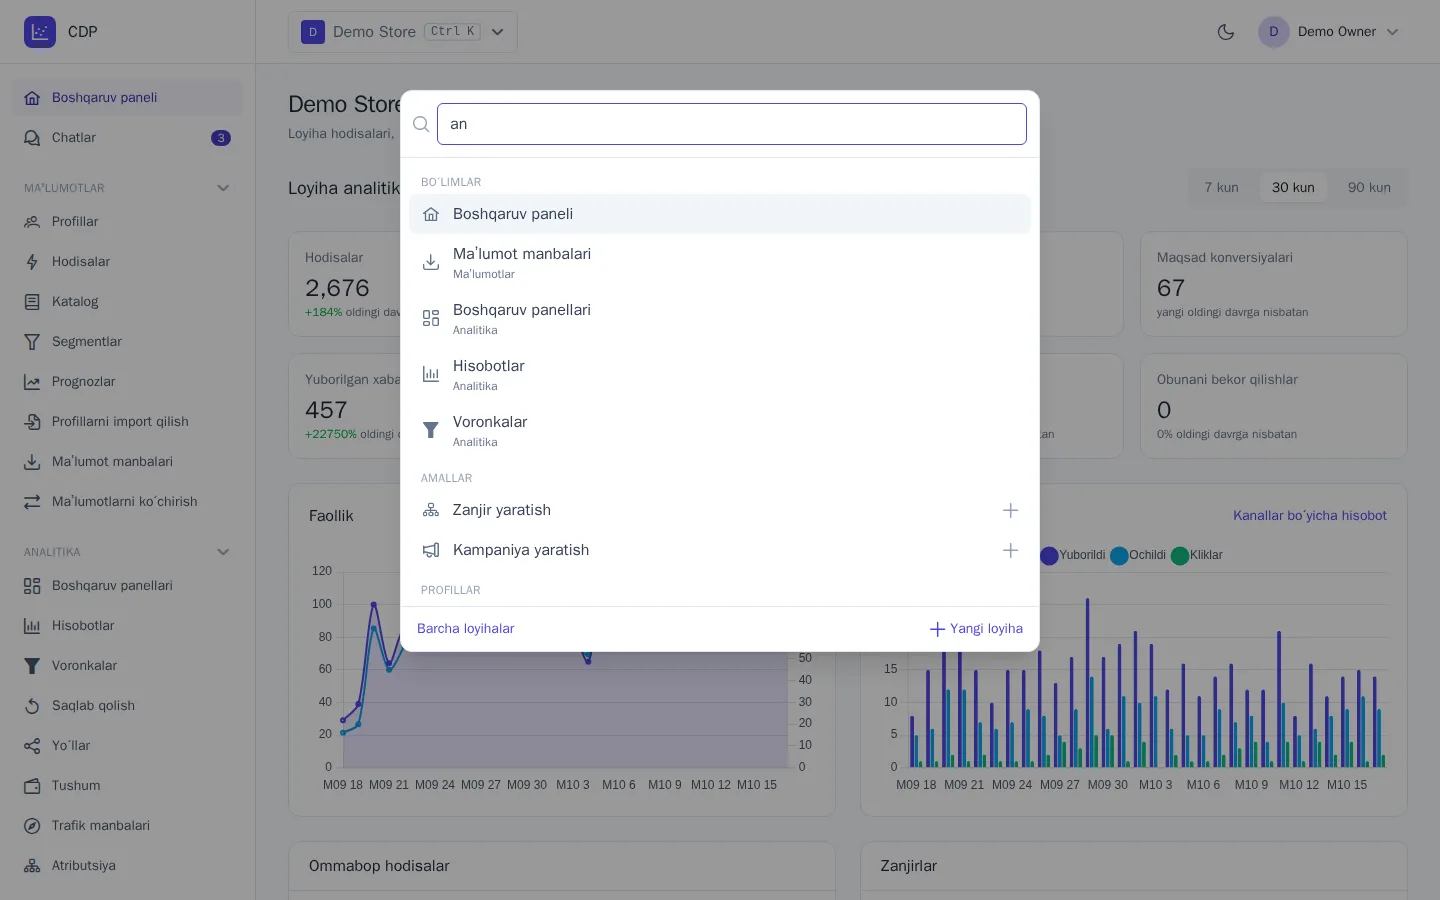Click Barcha loyihalar link
This screenshot has width=1440, height=900.
pos(466,629)
